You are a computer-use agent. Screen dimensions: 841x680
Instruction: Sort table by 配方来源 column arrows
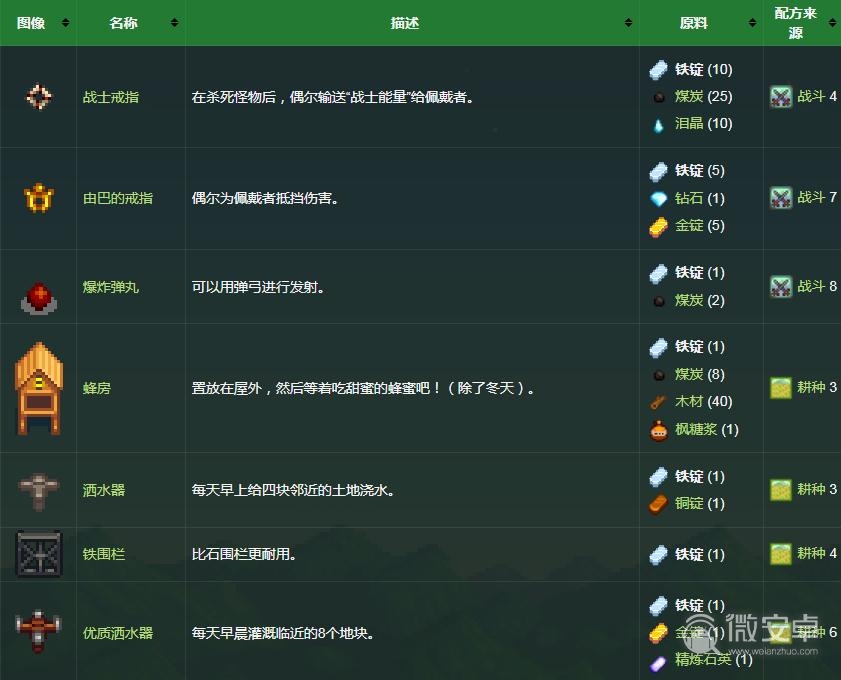[832, 23]
